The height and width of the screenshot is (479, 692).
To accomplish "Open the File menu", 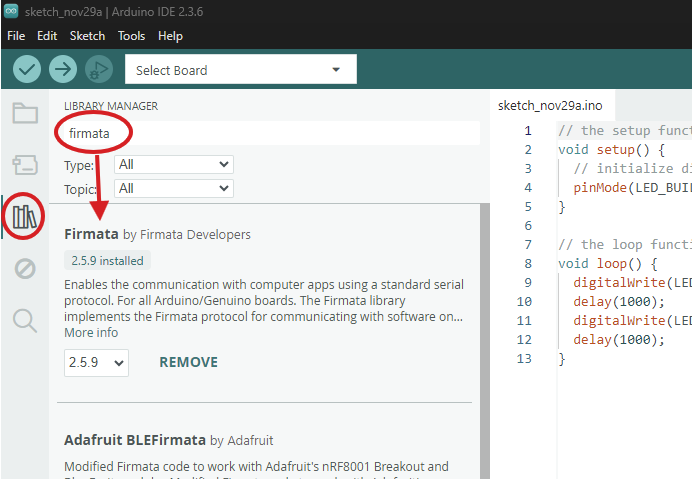I will [16, 36].
